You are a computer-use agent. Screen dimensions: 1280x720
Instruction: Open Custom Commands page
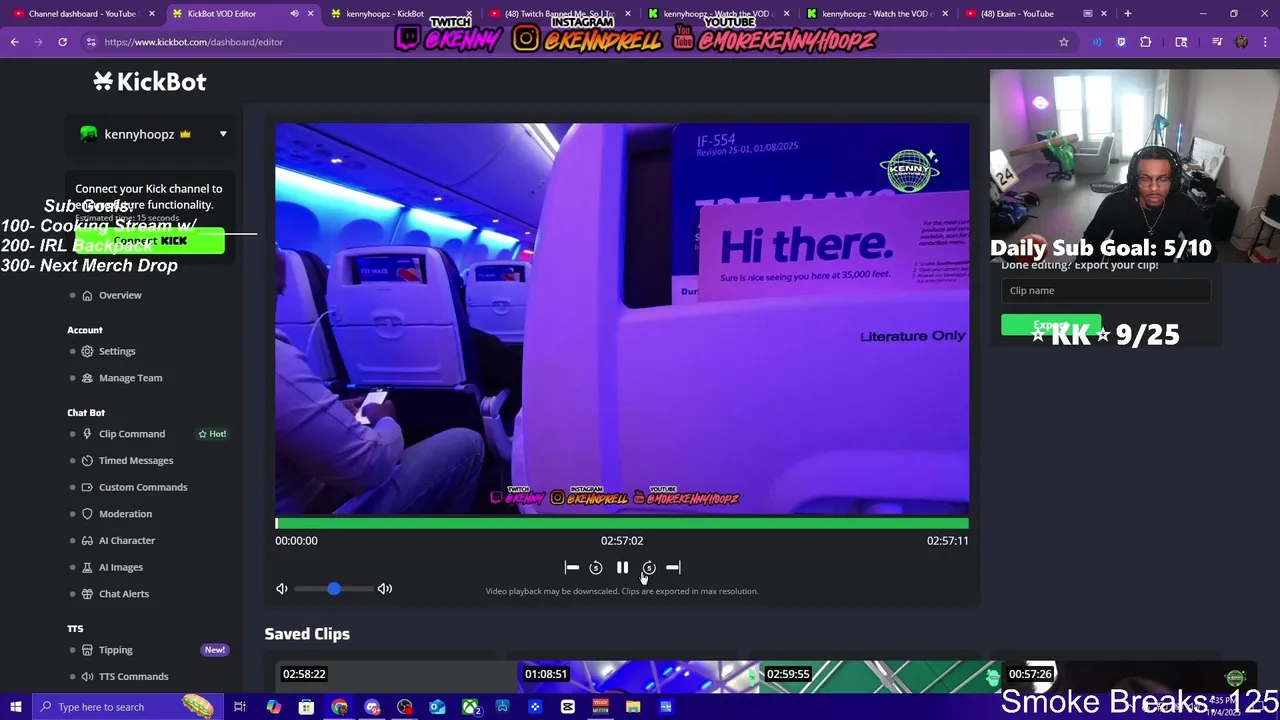point(143,487)
